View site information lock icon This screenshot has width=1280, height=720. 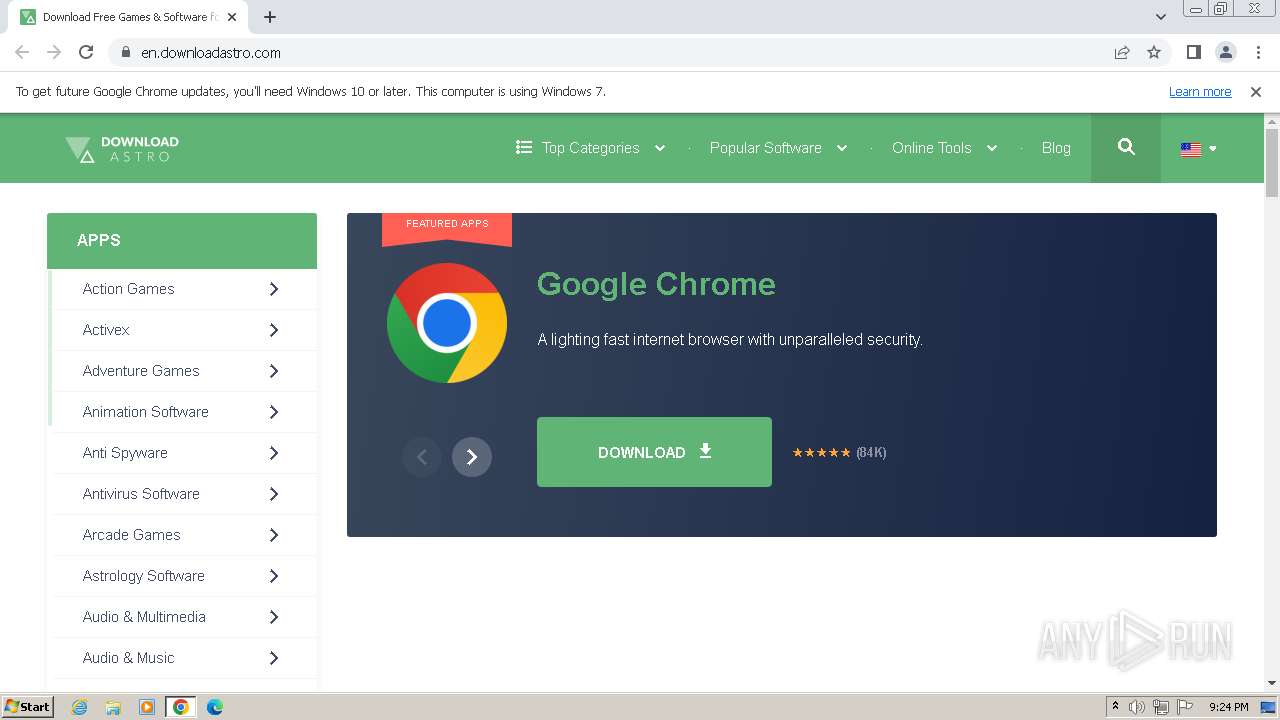click(x=126, y=53)
